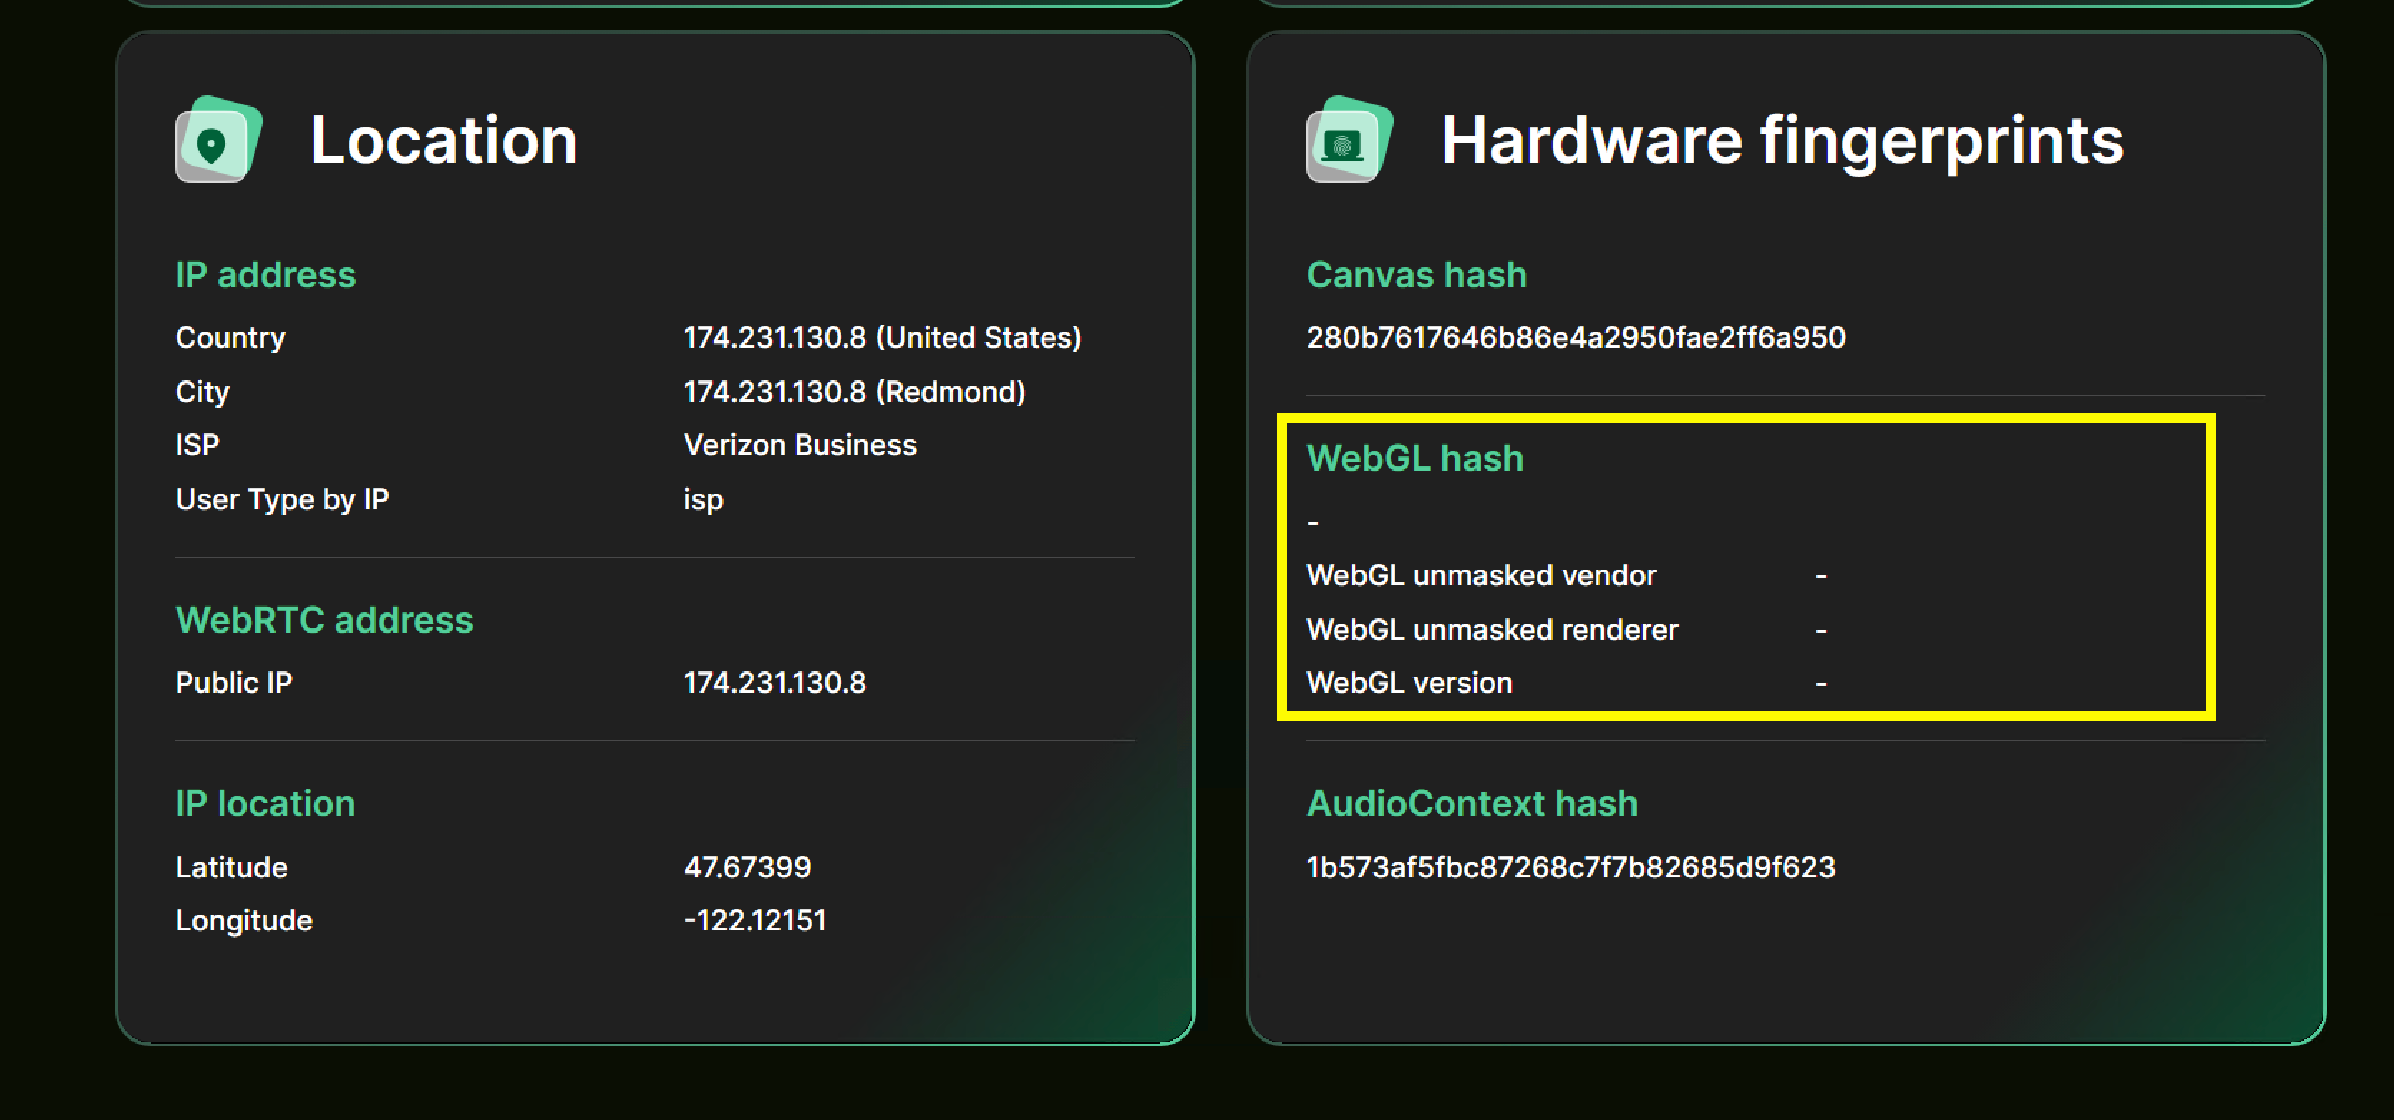The height and width of the screenshot is (1120, 2394).
Task: Select the IP address section heading
Action: pyautogui.click(x=265, y=275)
